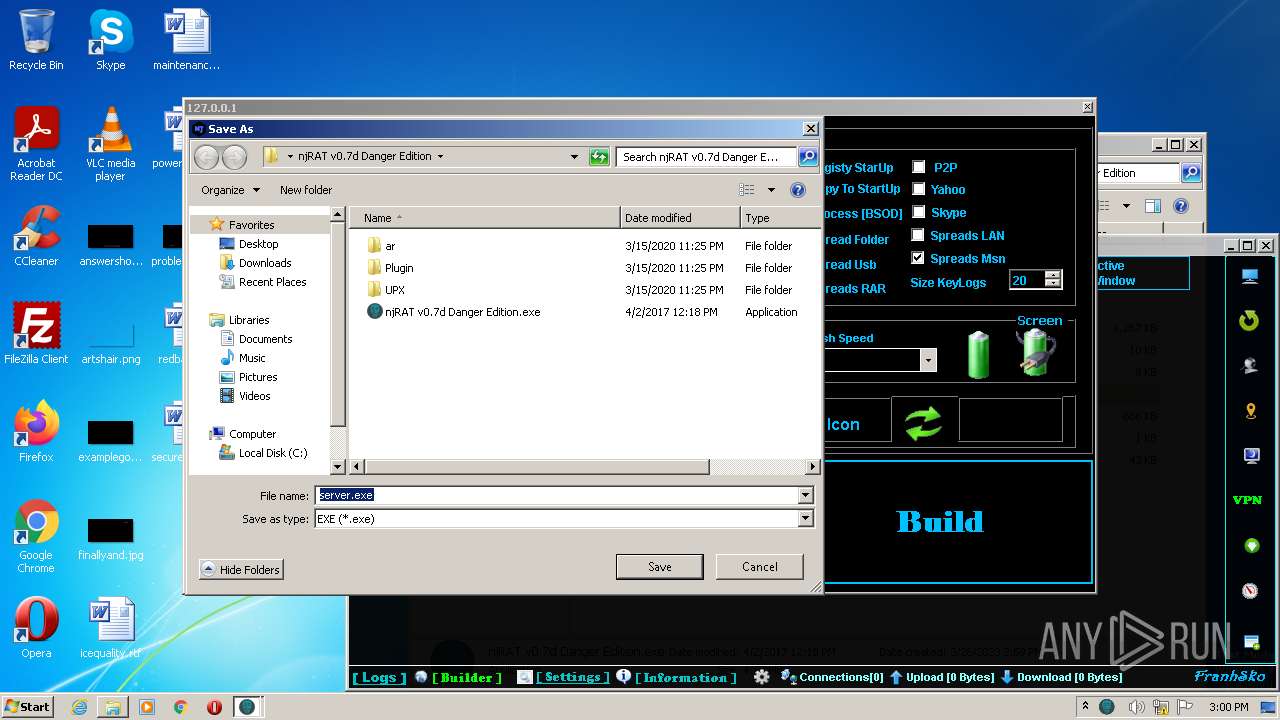Select the UPX folder
Viewport: 1280px width, 720px height.
tap(387, 290)
